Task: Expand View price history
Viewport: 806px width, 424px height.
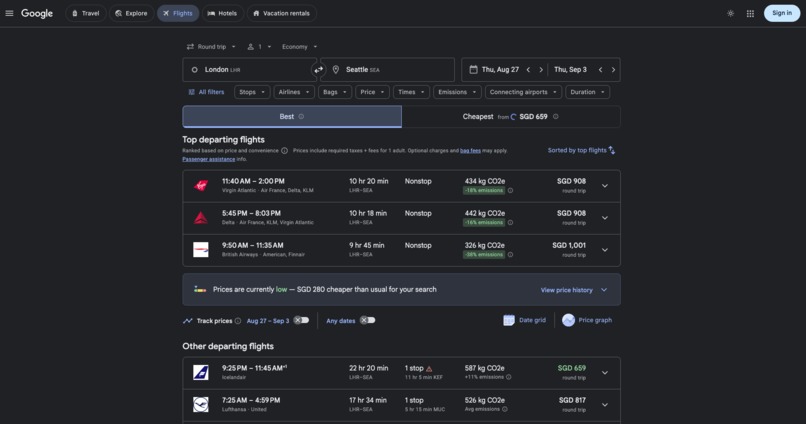Action: [x=574, y=290]
